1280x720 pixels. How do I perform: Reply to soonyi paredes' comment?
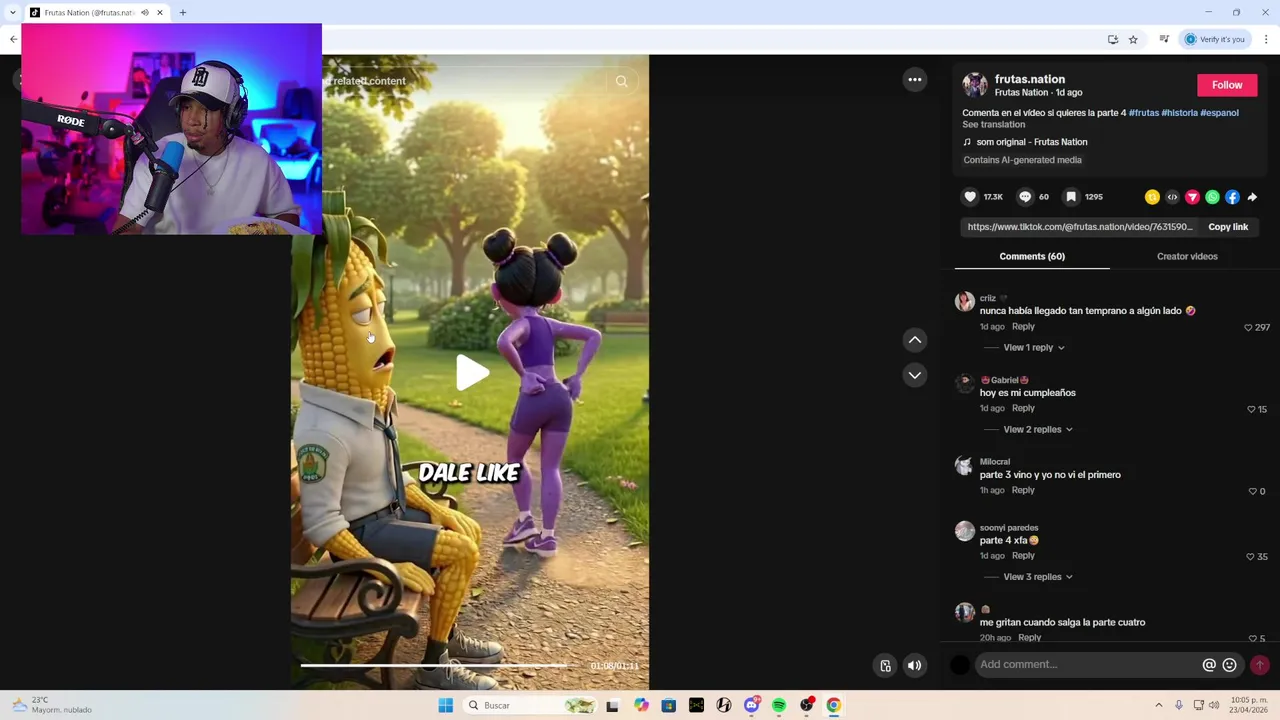click(x=1023, y=556)
